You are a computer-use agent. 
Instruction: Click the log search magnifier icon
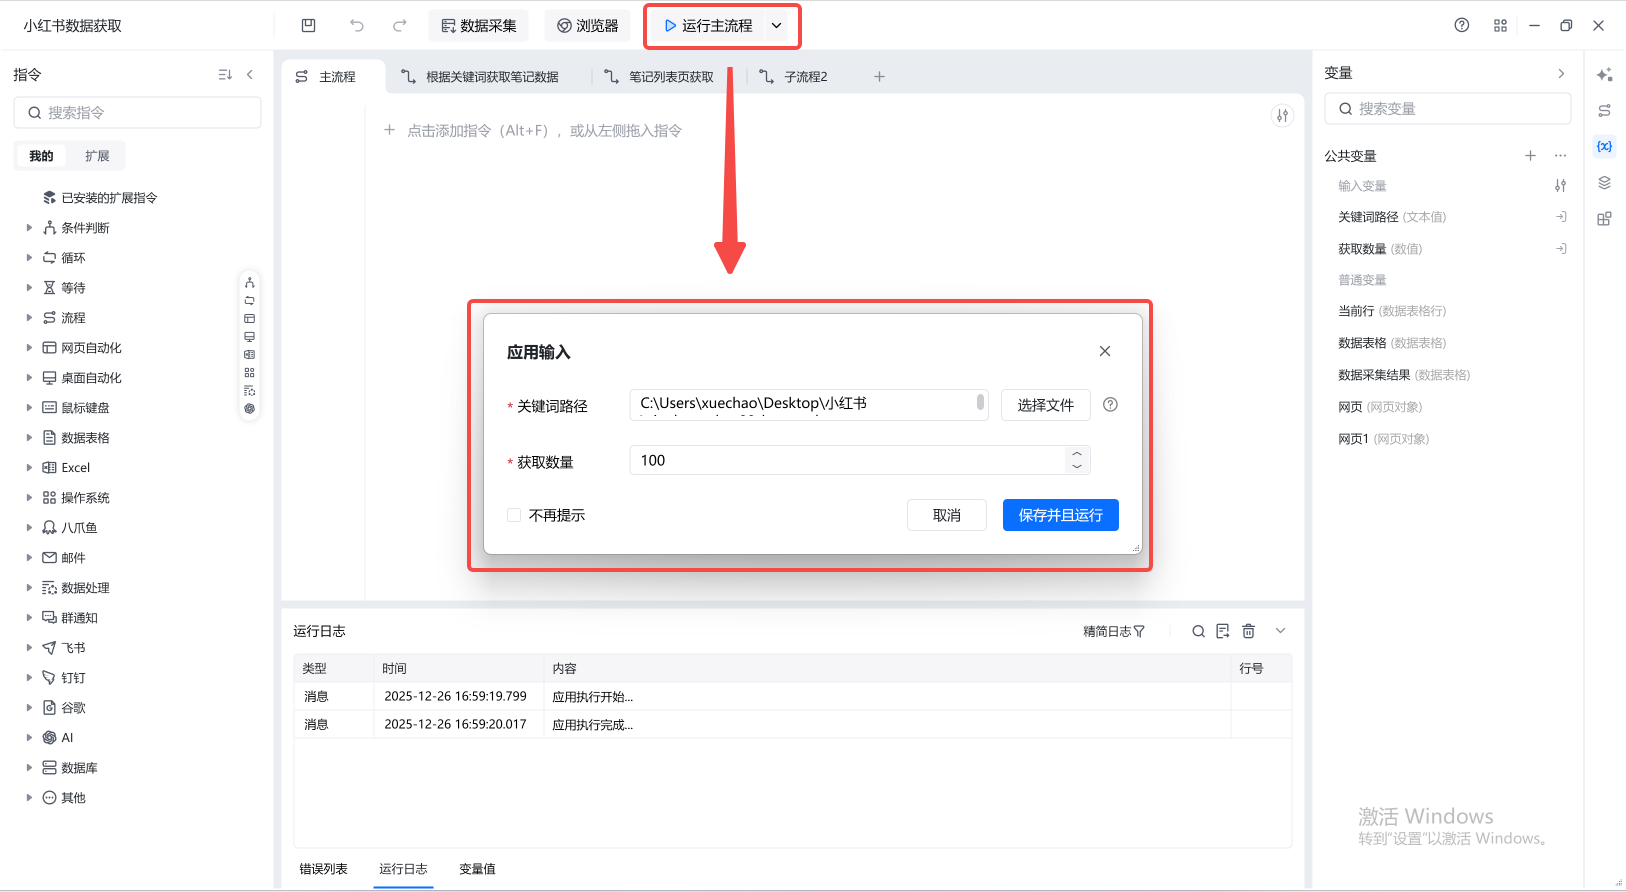click(x=1198, y=632)
